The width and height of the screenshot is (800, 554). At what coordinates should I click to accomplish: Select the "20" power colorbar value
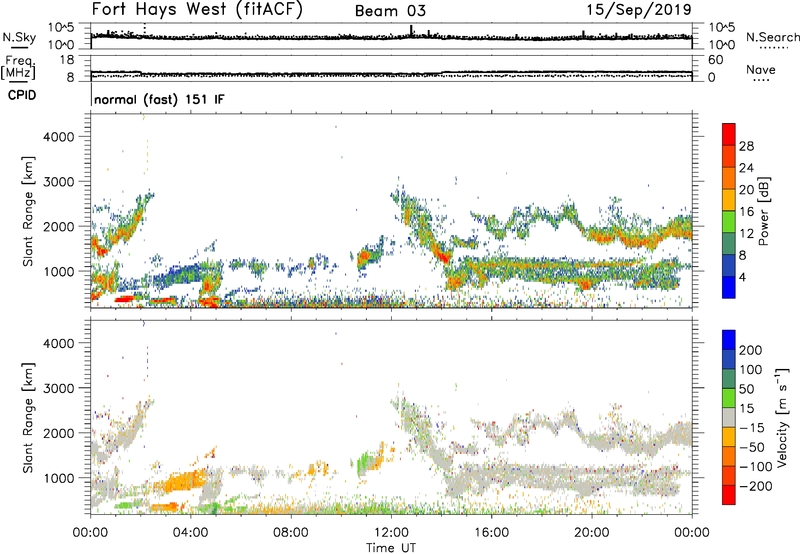click(x=746, y=190)
